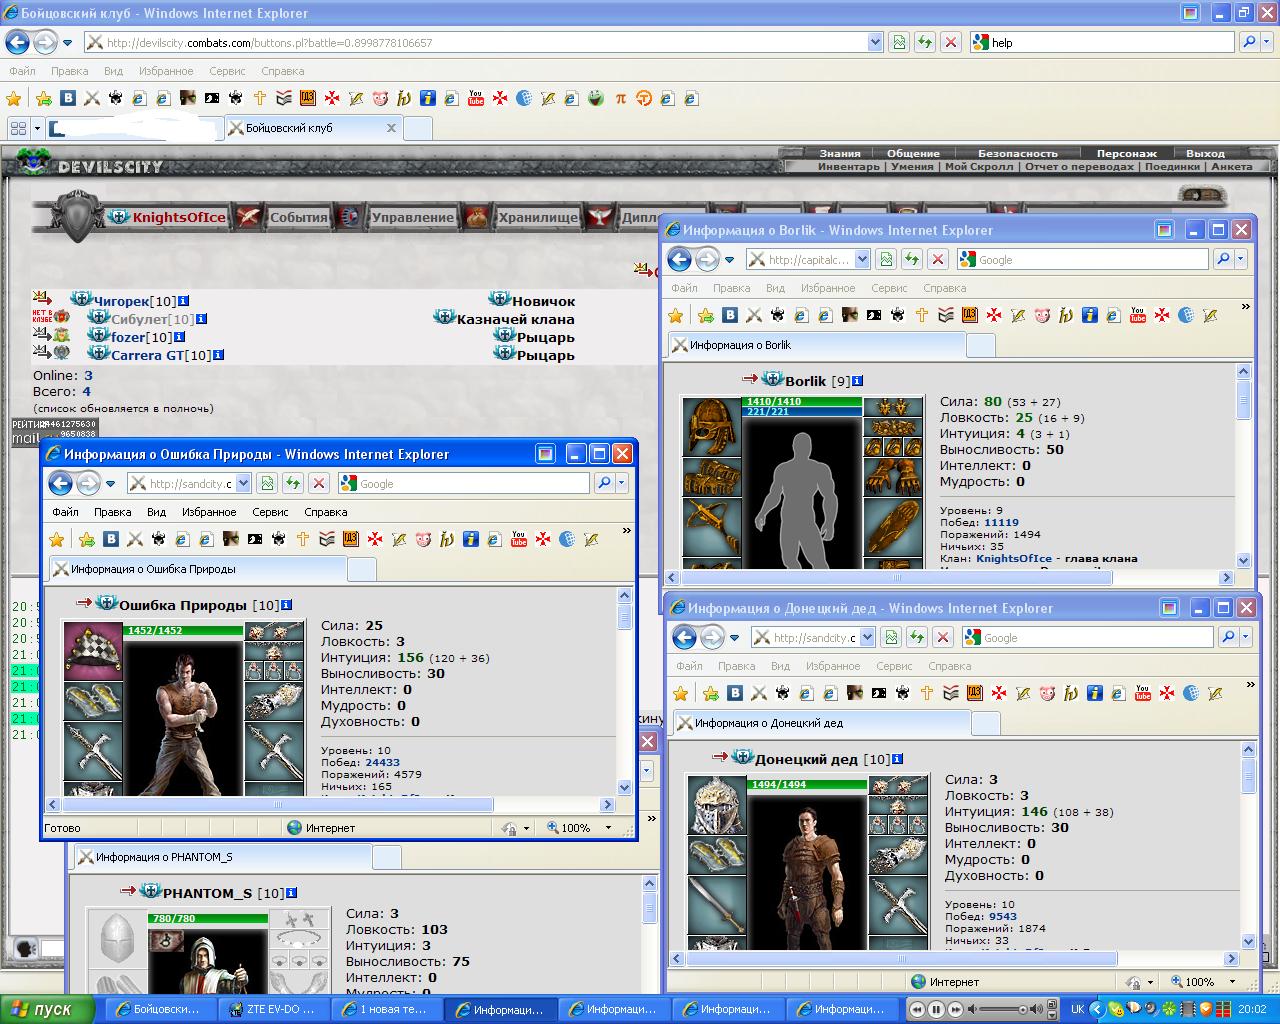
Task: Open fozer's profile link
Action: pos(128,337)
